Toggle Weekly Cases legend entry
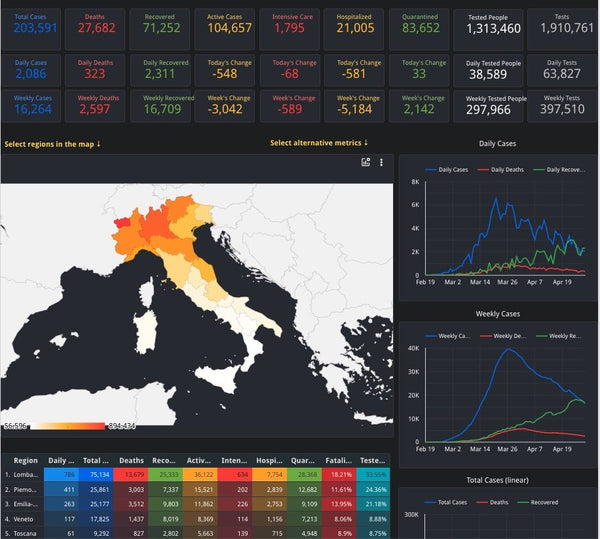Screen dimensions: 600x539 (x=448, y=336)
